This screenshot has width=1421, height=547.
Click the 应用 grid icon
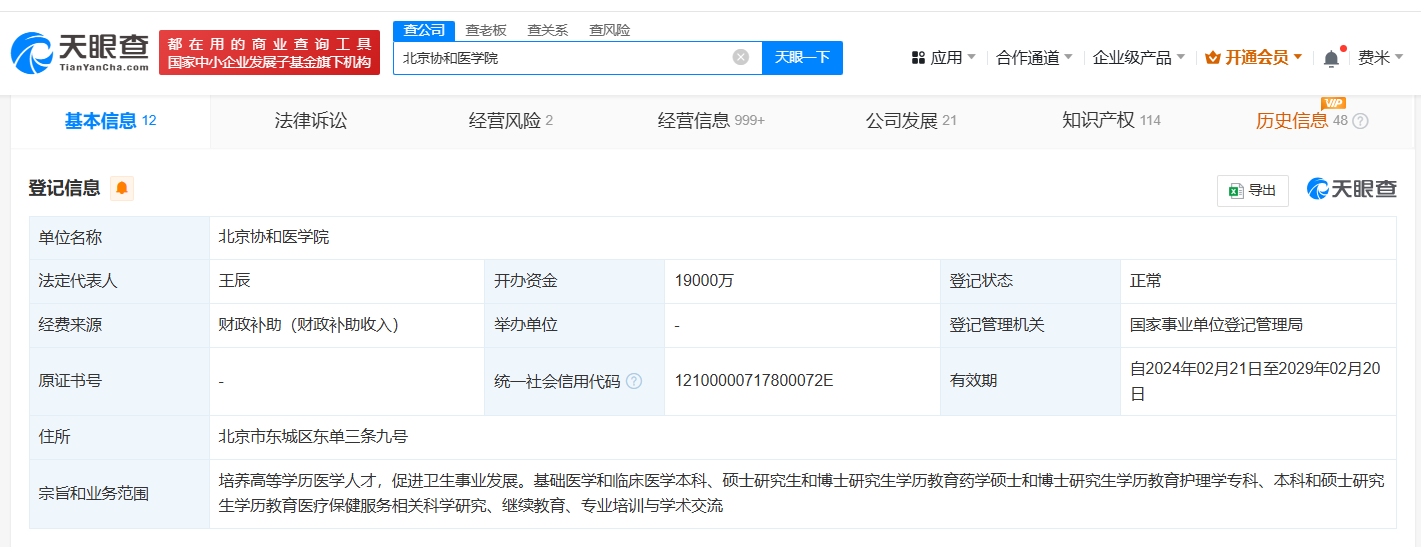coord(918,58)
